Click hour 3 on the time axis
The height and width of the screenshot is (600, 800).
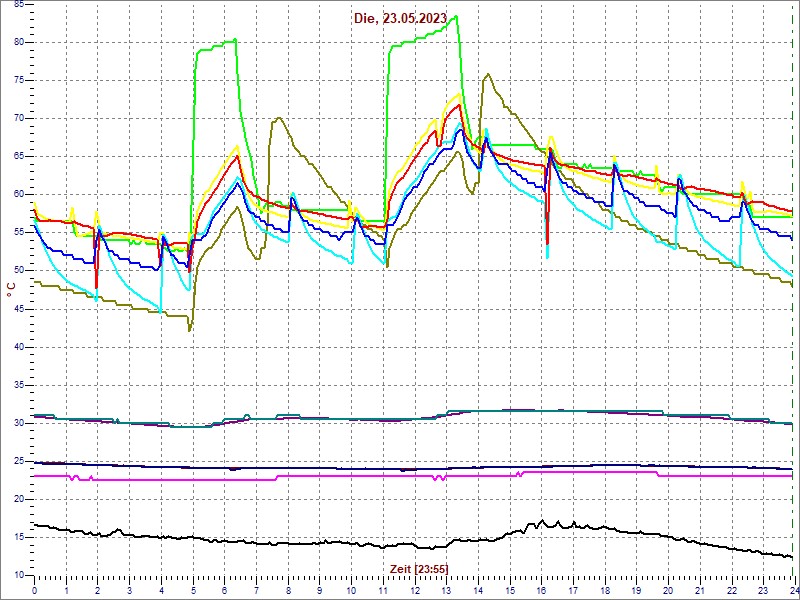[129, 590]
